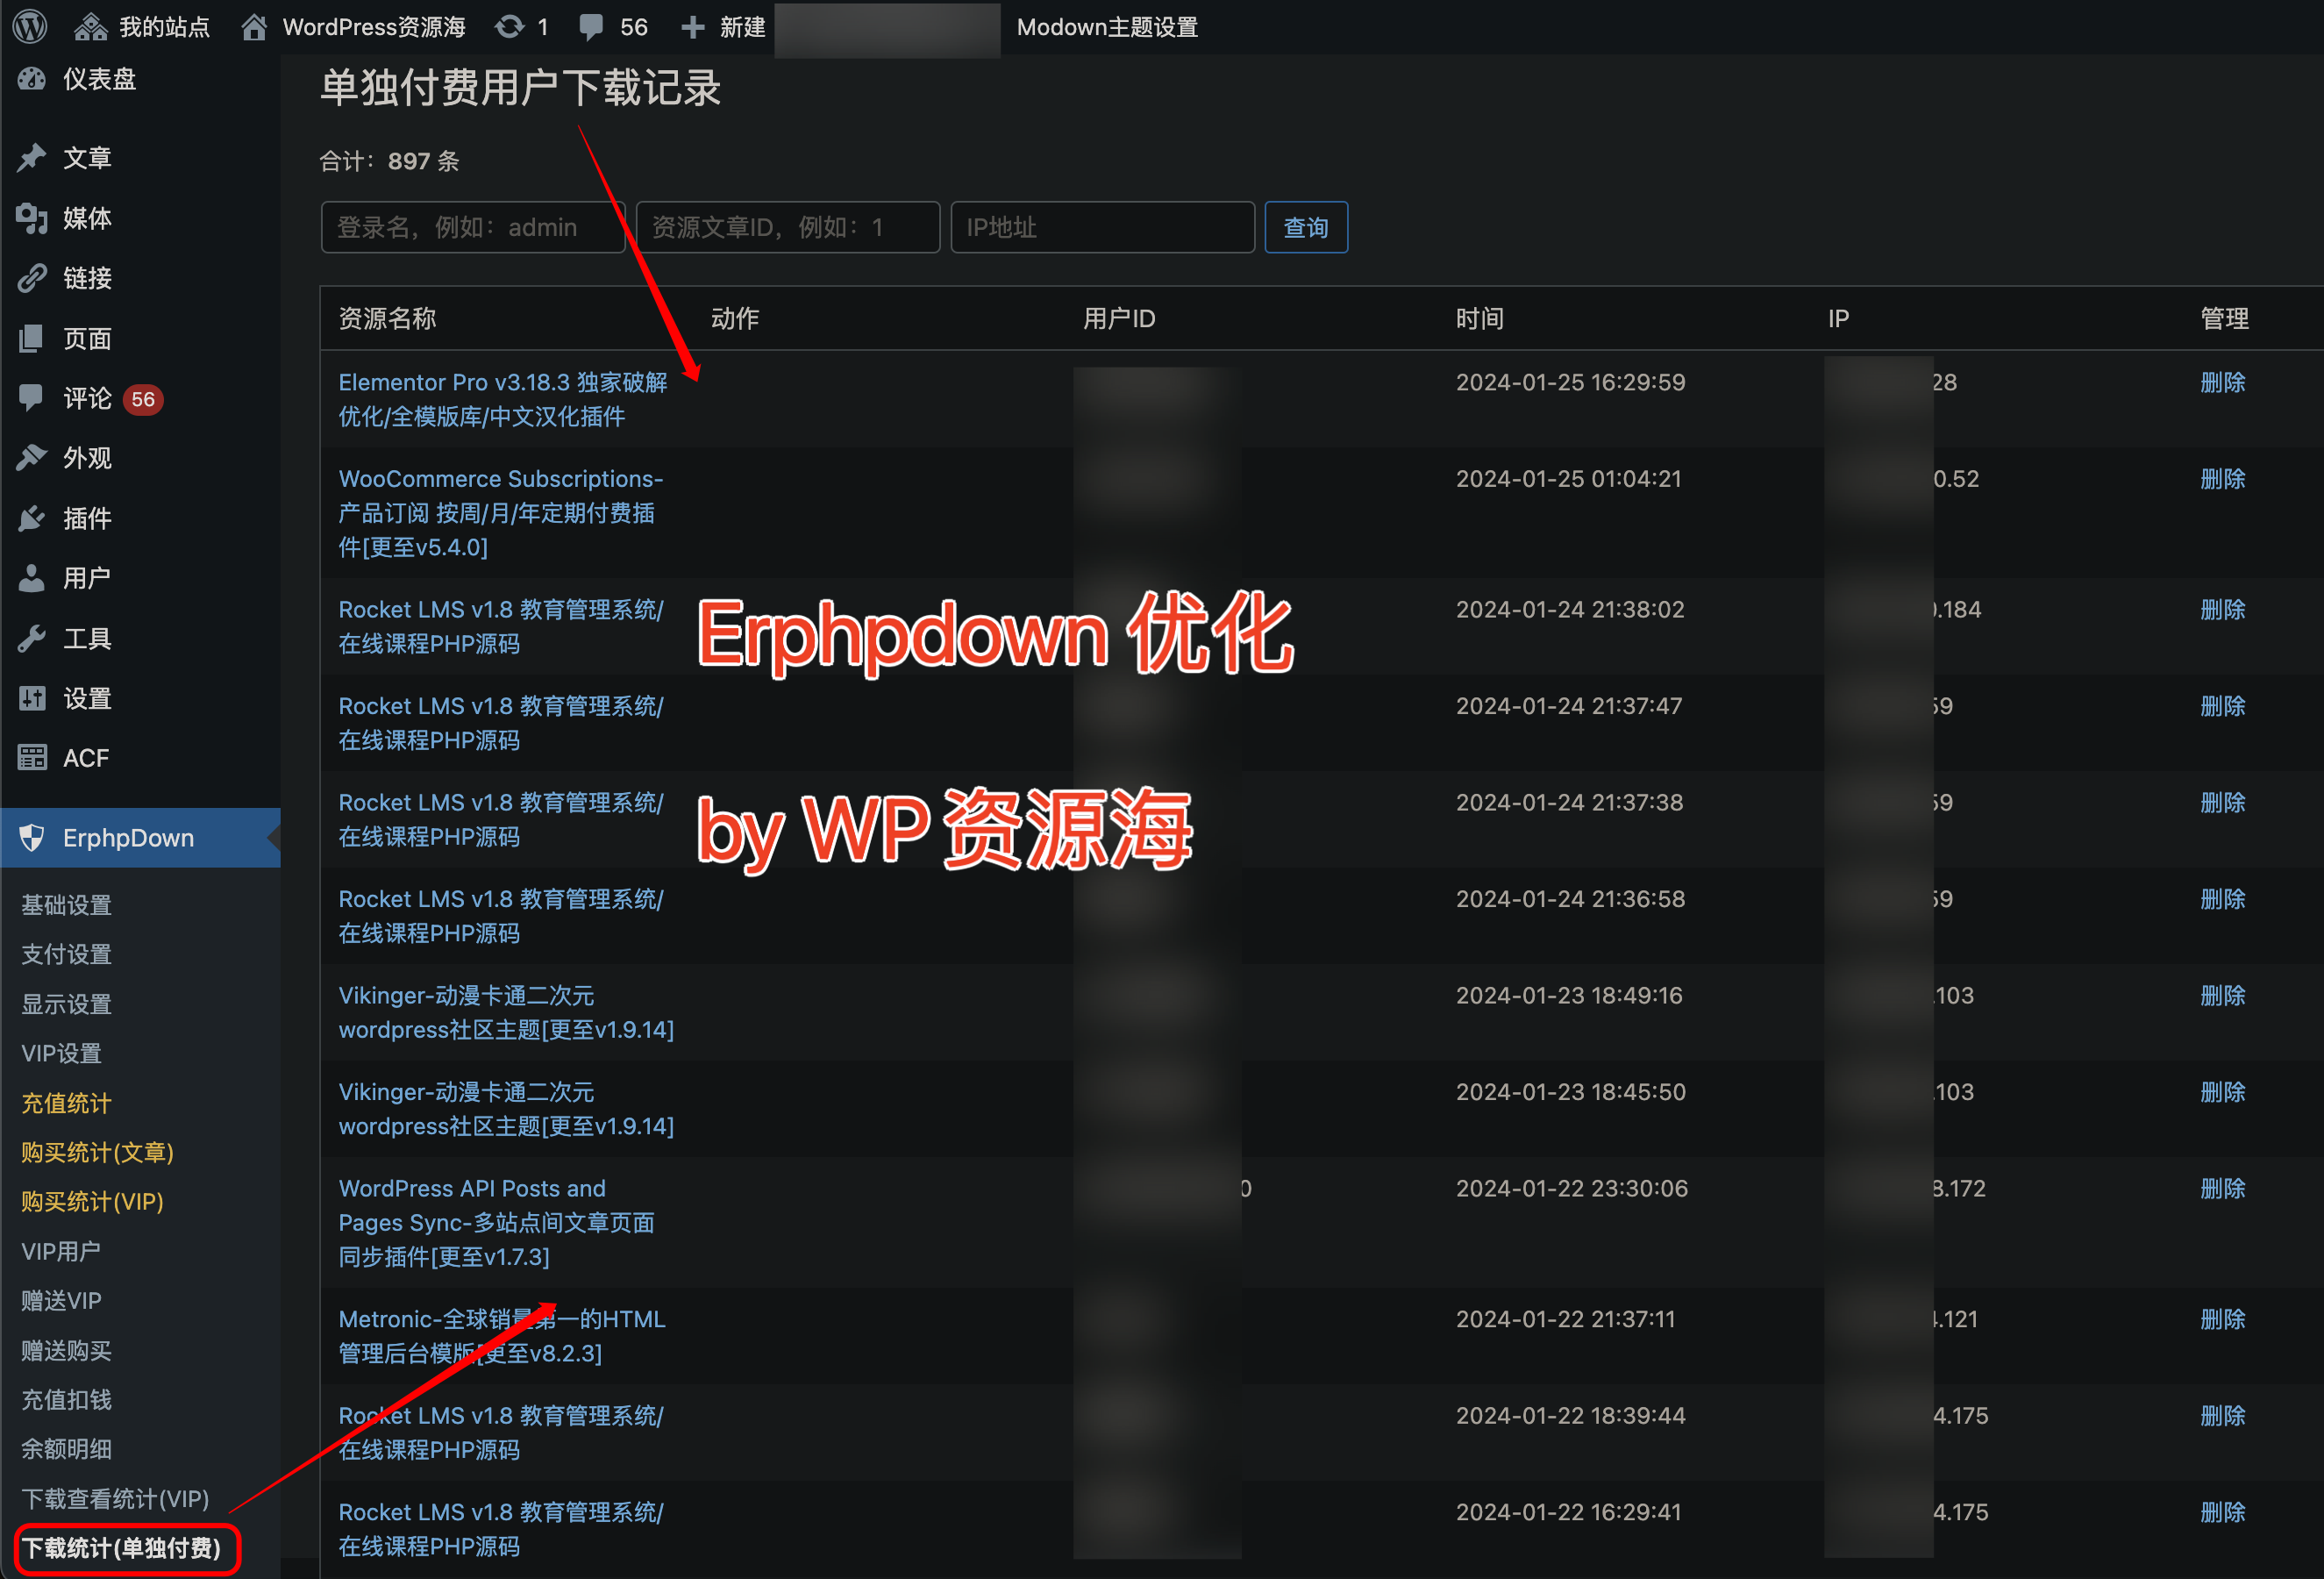Click the wrench icon for 工具

[32, 638]
